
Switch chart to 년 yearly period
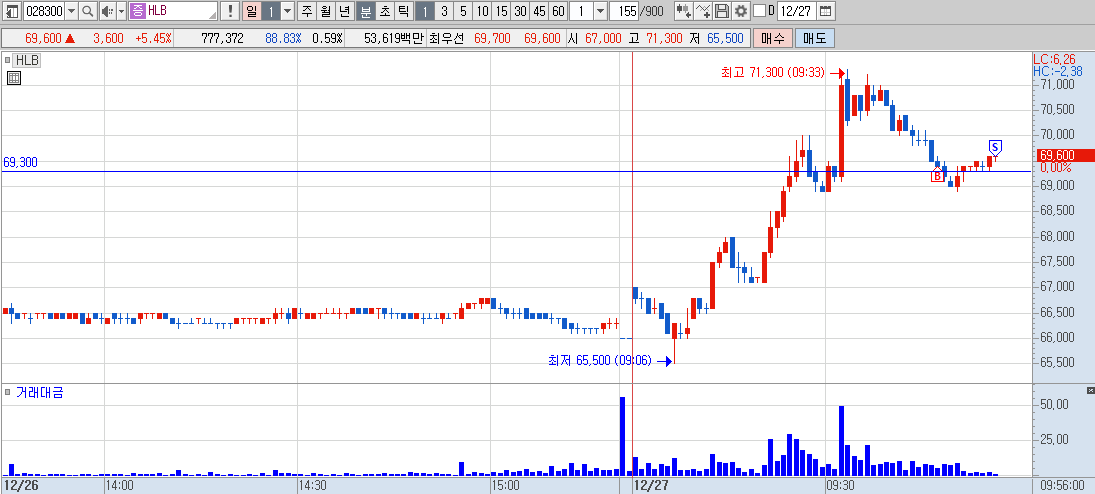[344, 10]
